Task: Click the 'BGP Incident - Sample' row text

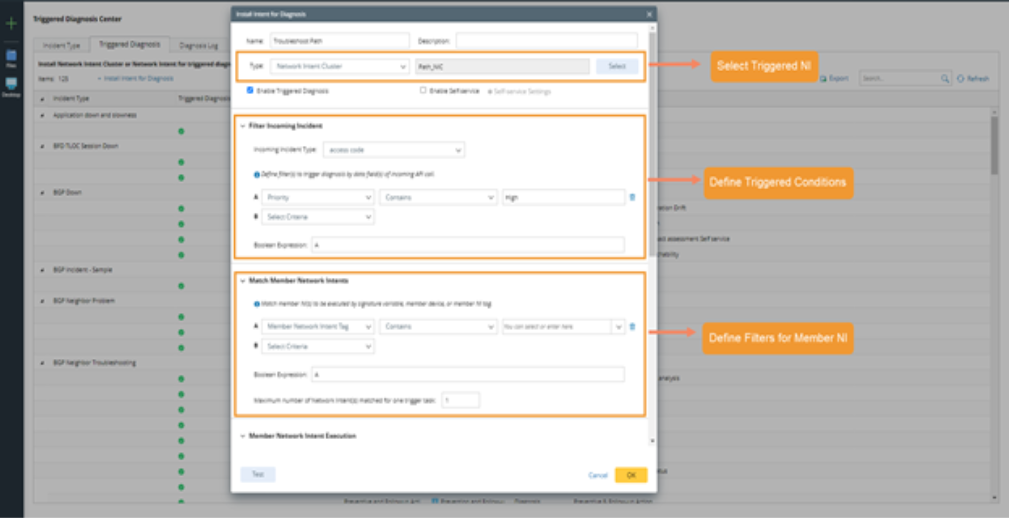Action: pos(82,270)
